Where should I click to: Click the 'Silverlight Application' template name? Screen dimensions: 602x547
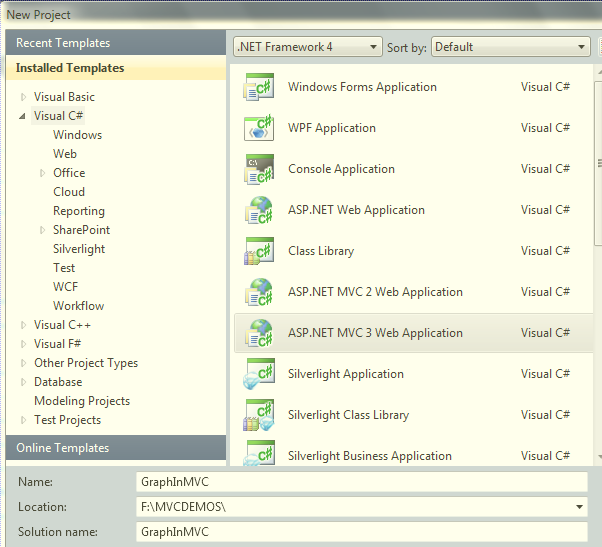(346, 374)
